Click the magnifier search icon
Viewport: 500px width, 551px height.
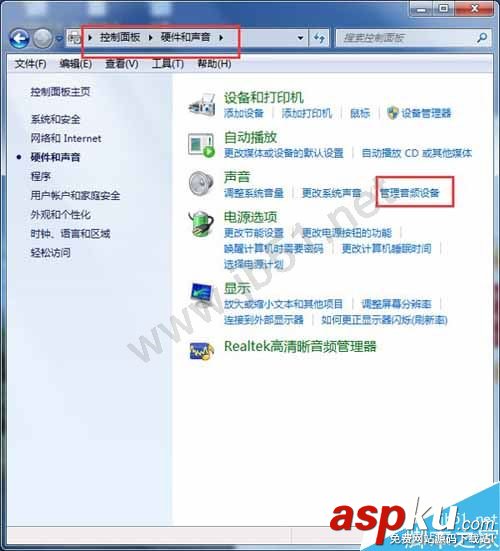click(x=482, y=38)
